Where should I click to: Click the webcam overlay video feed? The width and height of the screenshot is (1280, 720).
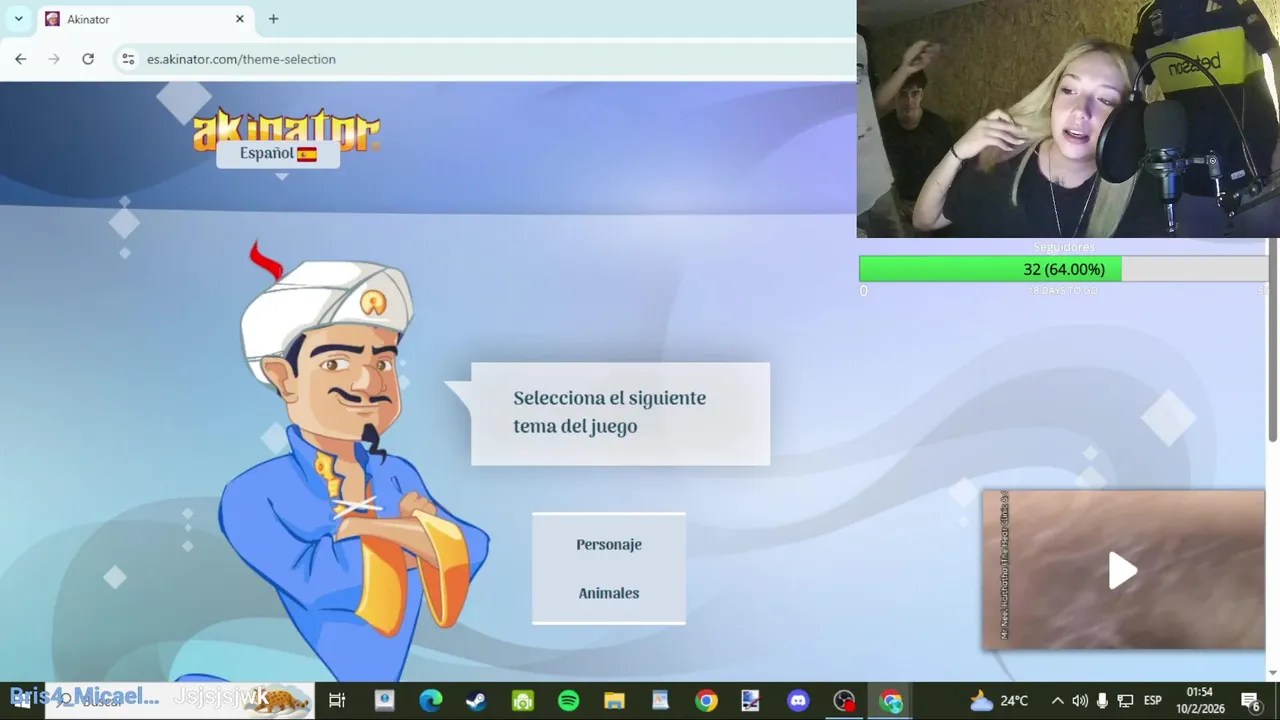(1068, 119)
